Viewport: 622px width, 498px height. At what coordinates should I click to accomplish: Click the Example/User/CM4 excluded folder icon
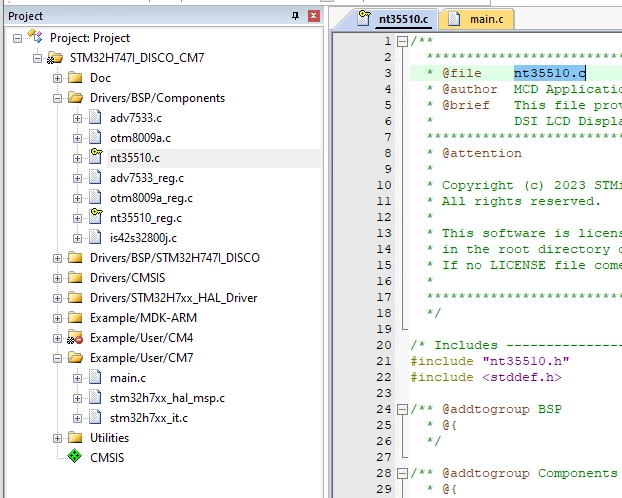coord(75,337)
